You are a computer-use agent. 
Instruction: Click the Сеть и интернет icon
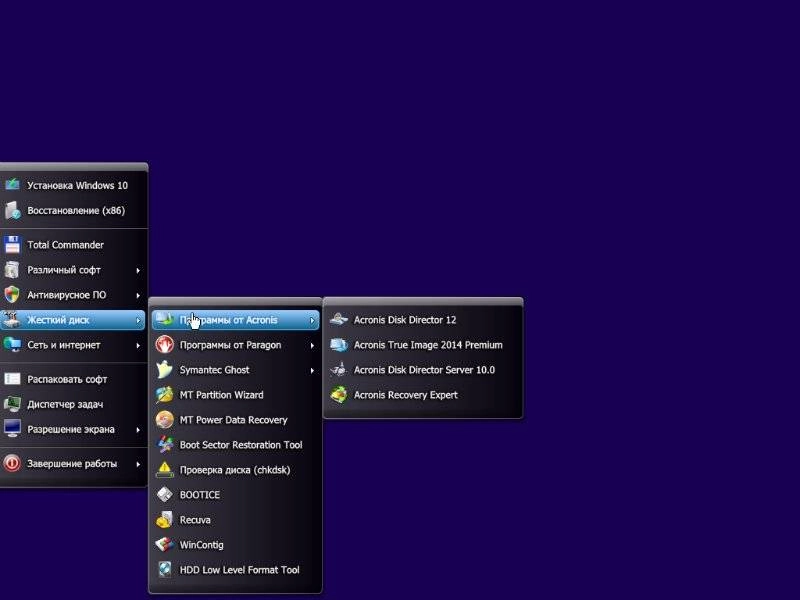pos(12,344)
